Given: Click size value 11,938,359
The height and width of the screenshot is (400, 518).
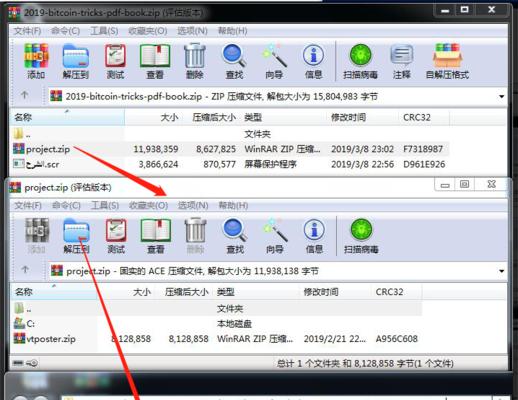Looking at the screenshot, I should [x=156, y=149].
